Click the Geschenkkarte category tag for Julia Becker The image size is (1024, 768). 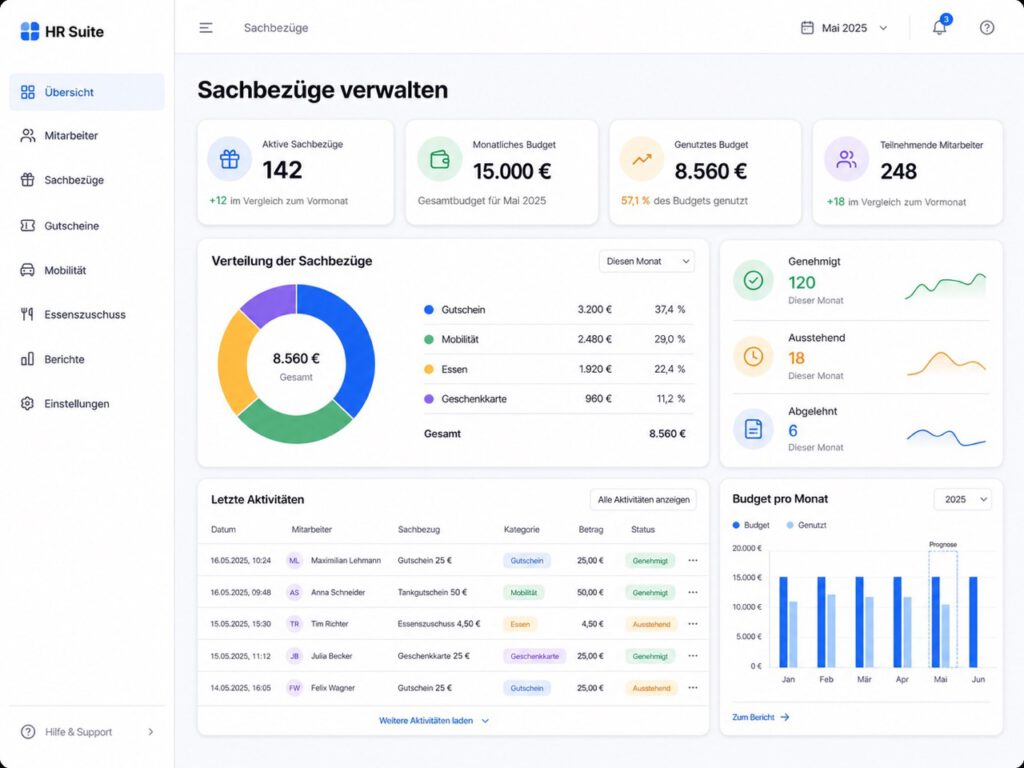(x=534, y=656)
